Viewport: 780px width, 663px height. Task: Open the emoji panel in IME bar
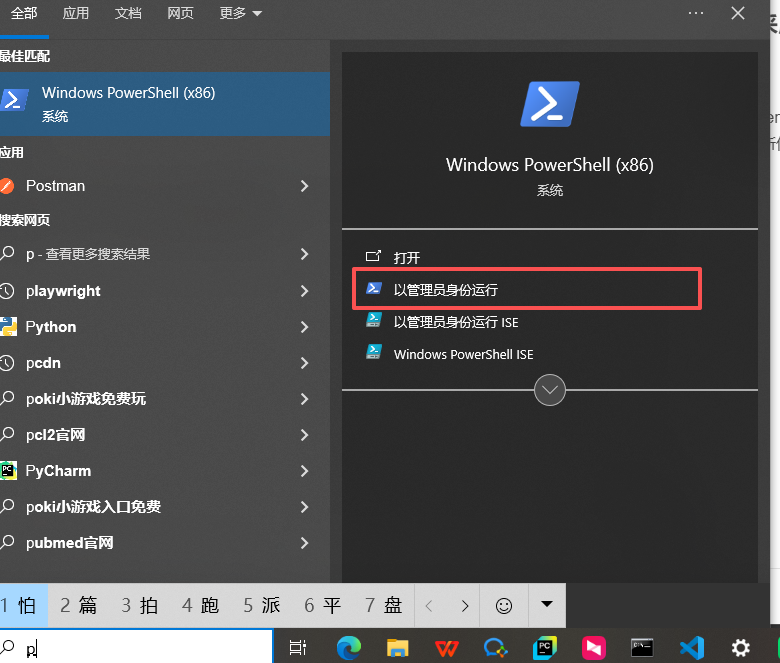(503, 605)
